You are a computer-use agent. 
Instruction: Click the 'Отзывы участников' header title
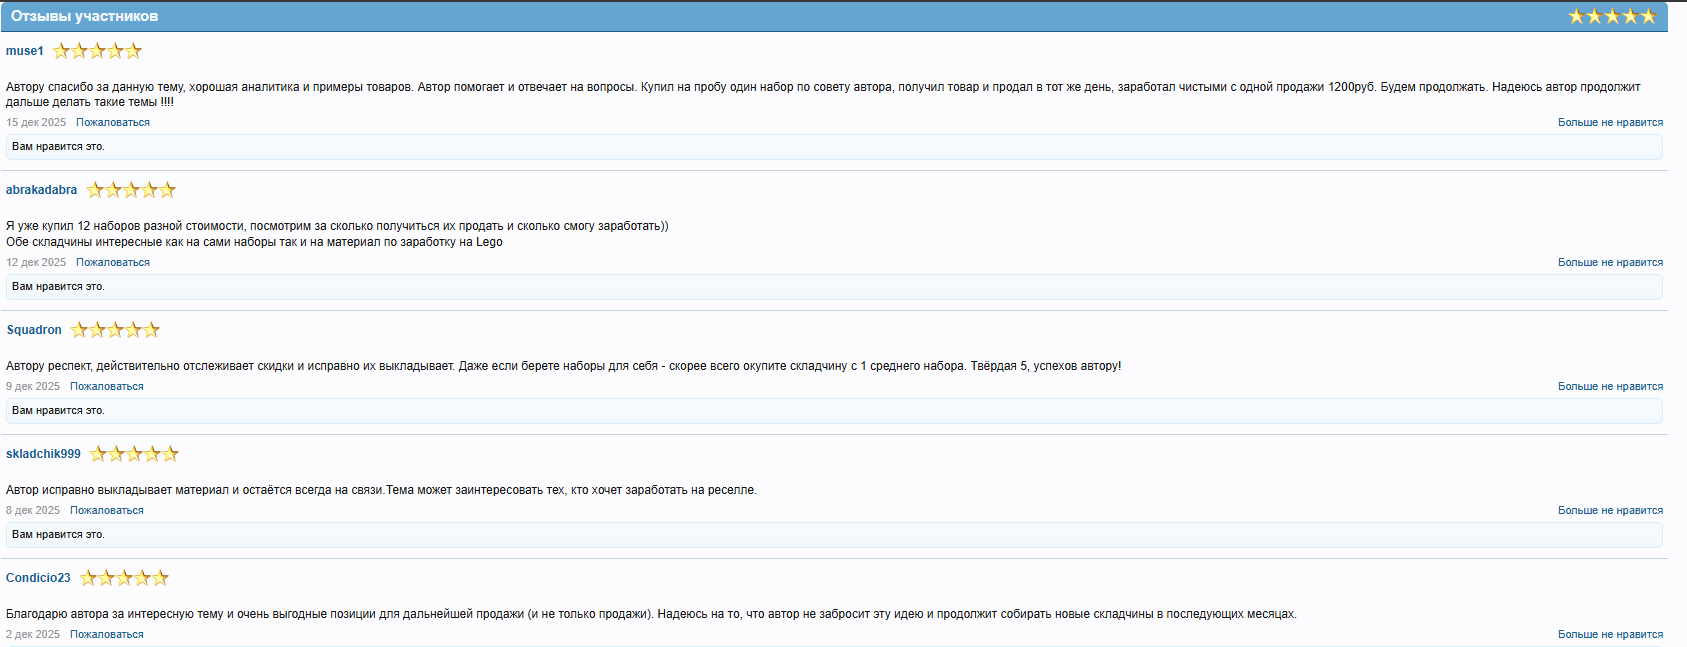84,16
